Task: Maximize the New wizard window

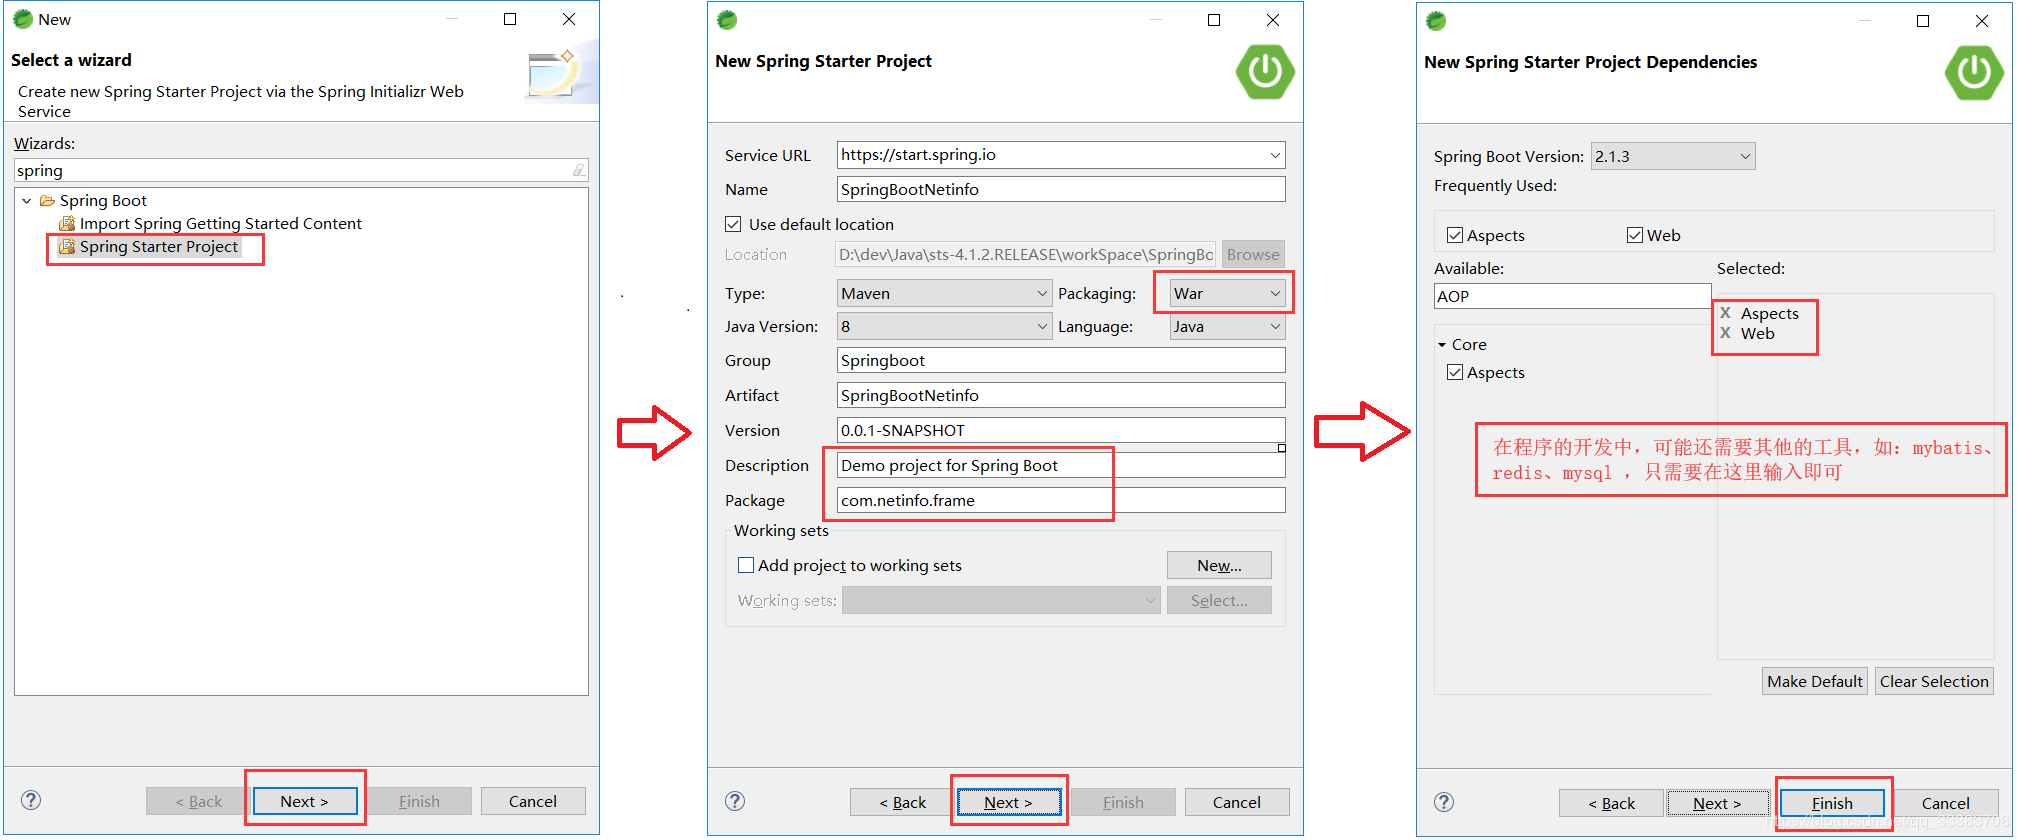Action: (x=510, y=19)
